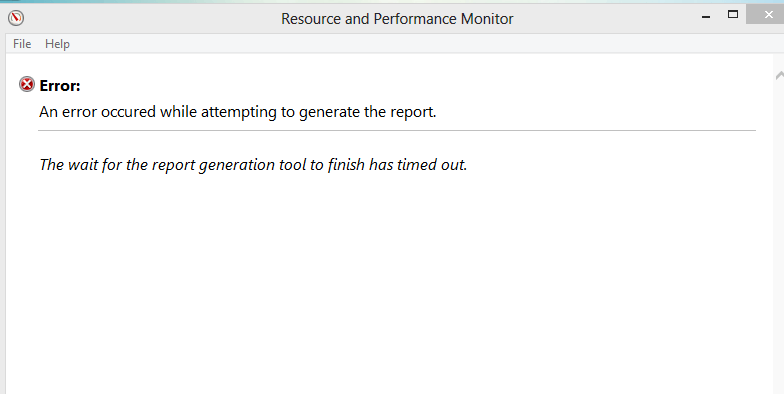Click the scroll up arrow on scrollbar
784x394 pixels.
click(x=780, y=76)
